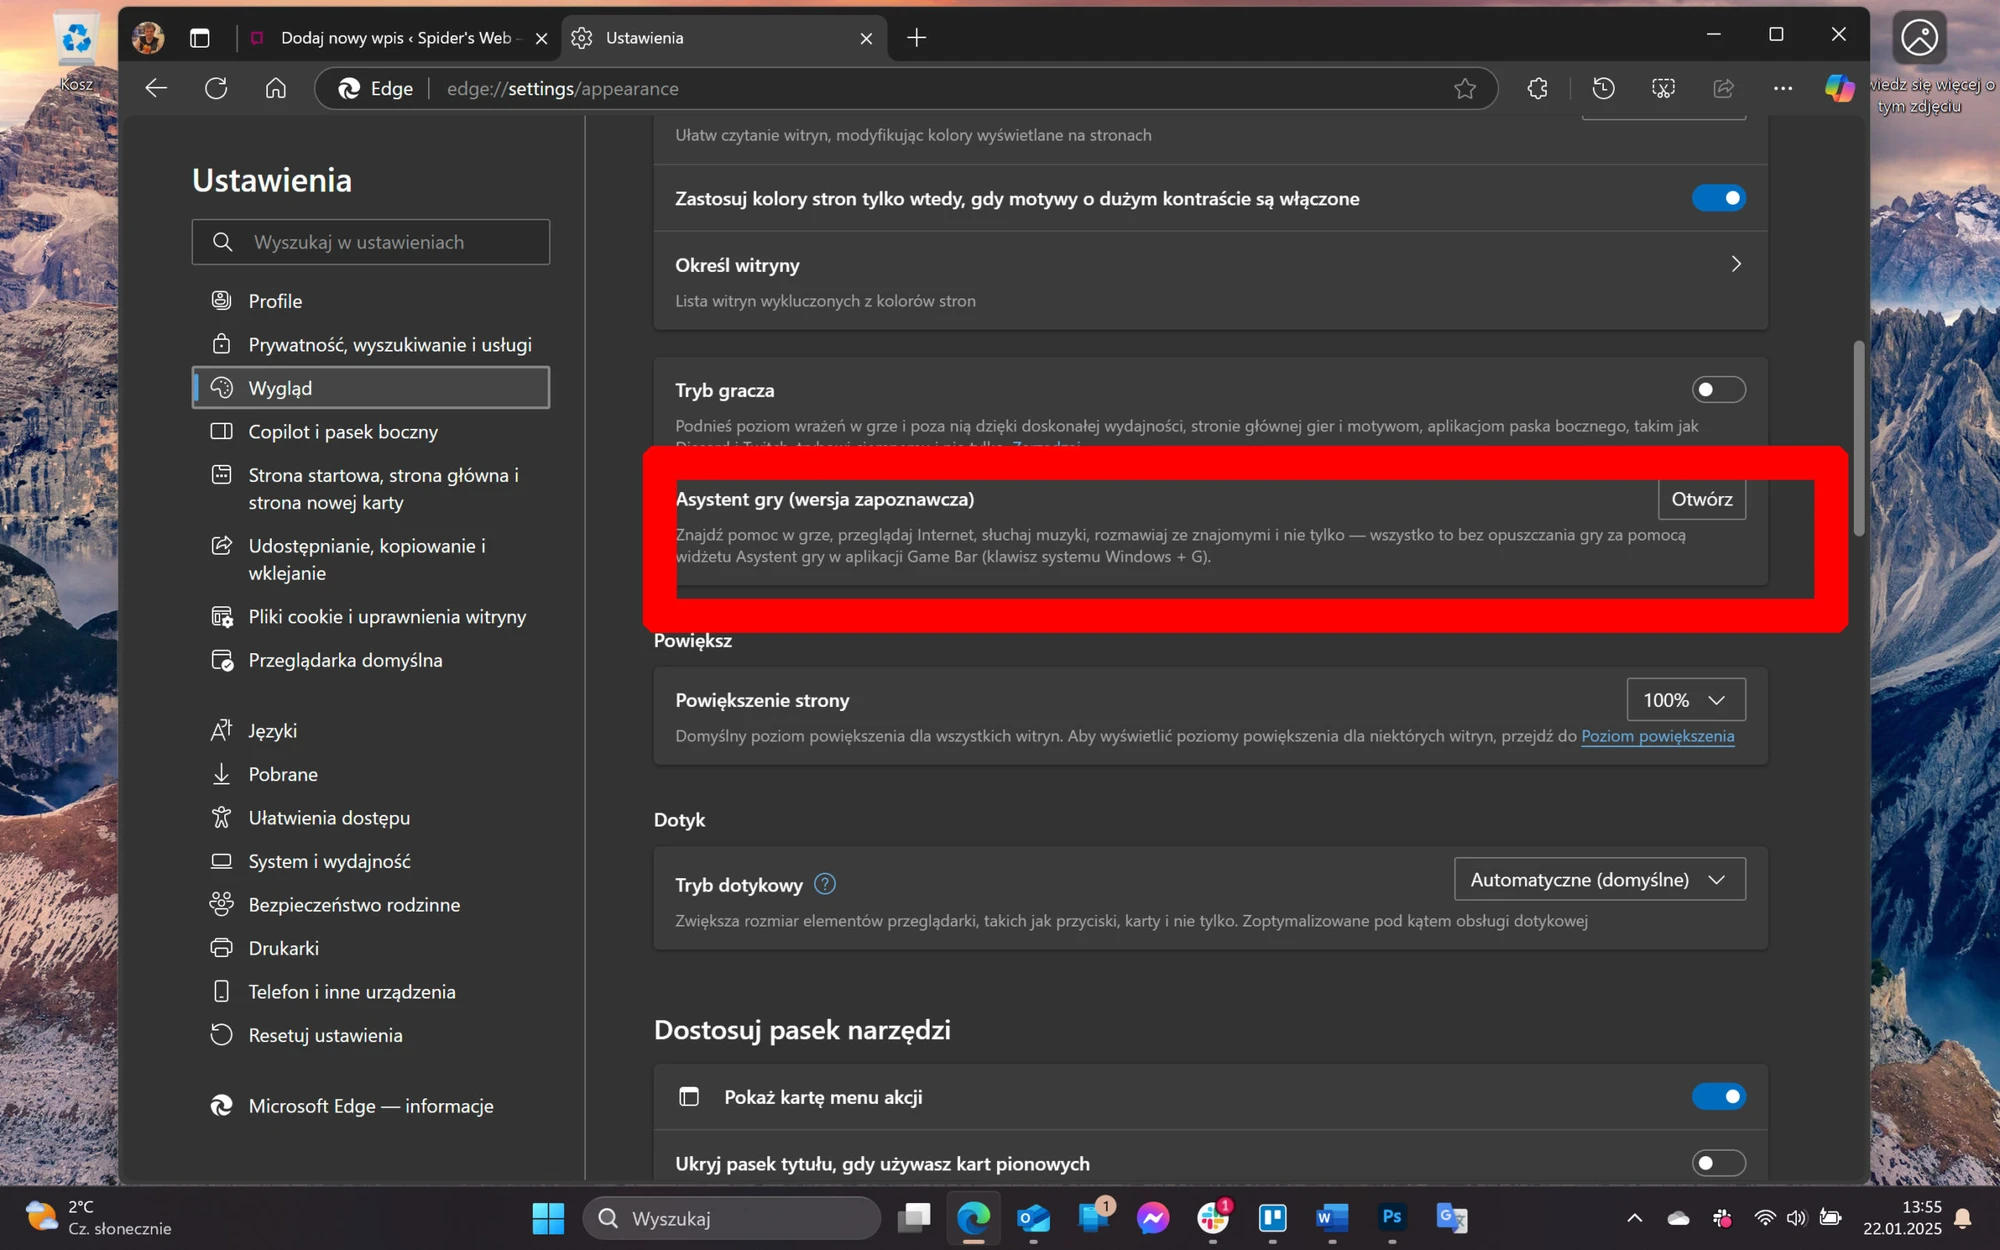The image size is (2000, 1250).
Task: Refresh the page using reload icon
Action: pos(216,88)
